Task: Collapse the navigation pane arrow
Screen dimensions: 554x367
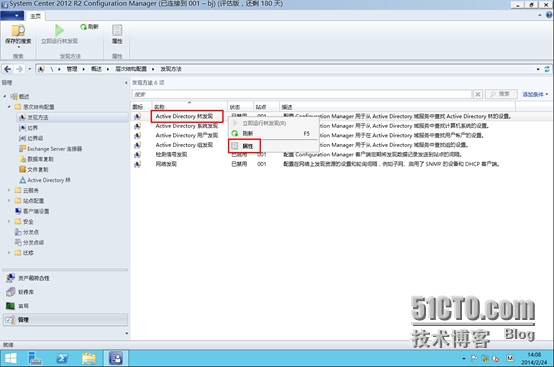Action: click(x=126, y=83)
